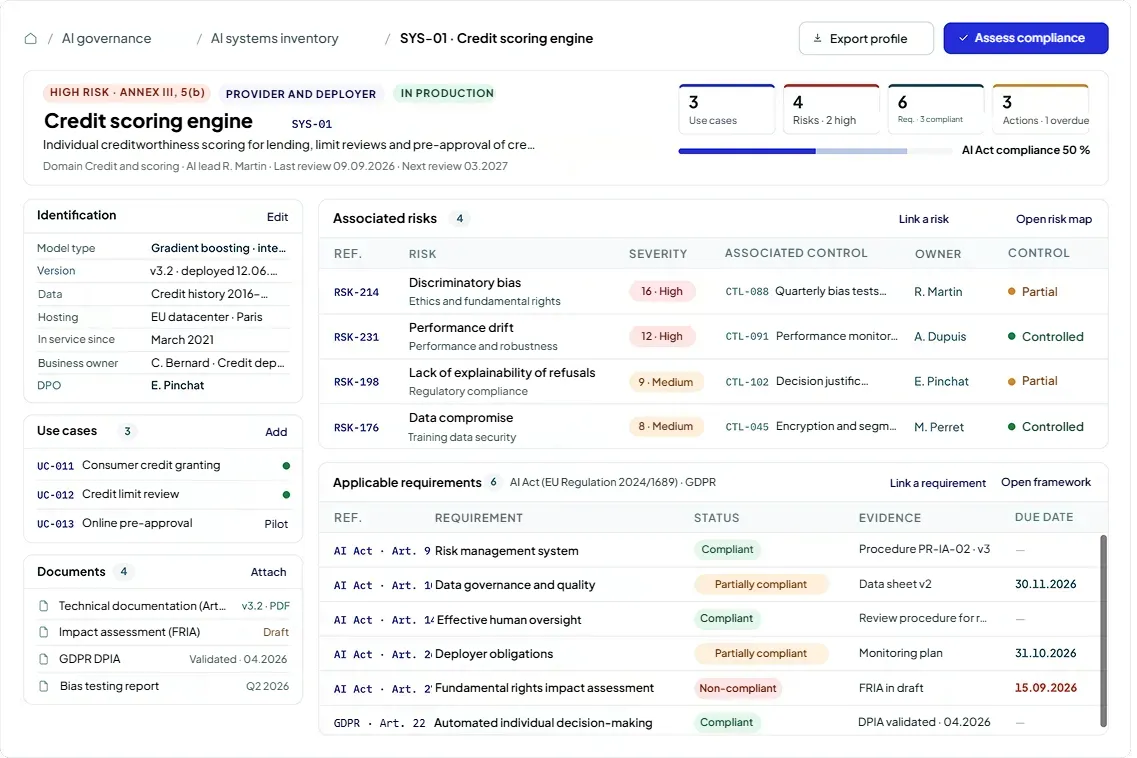The height and width of the screenshot is (758, 1137).
Task: Open AI systems inventory breadcrumb
Action: click(274, 38)
